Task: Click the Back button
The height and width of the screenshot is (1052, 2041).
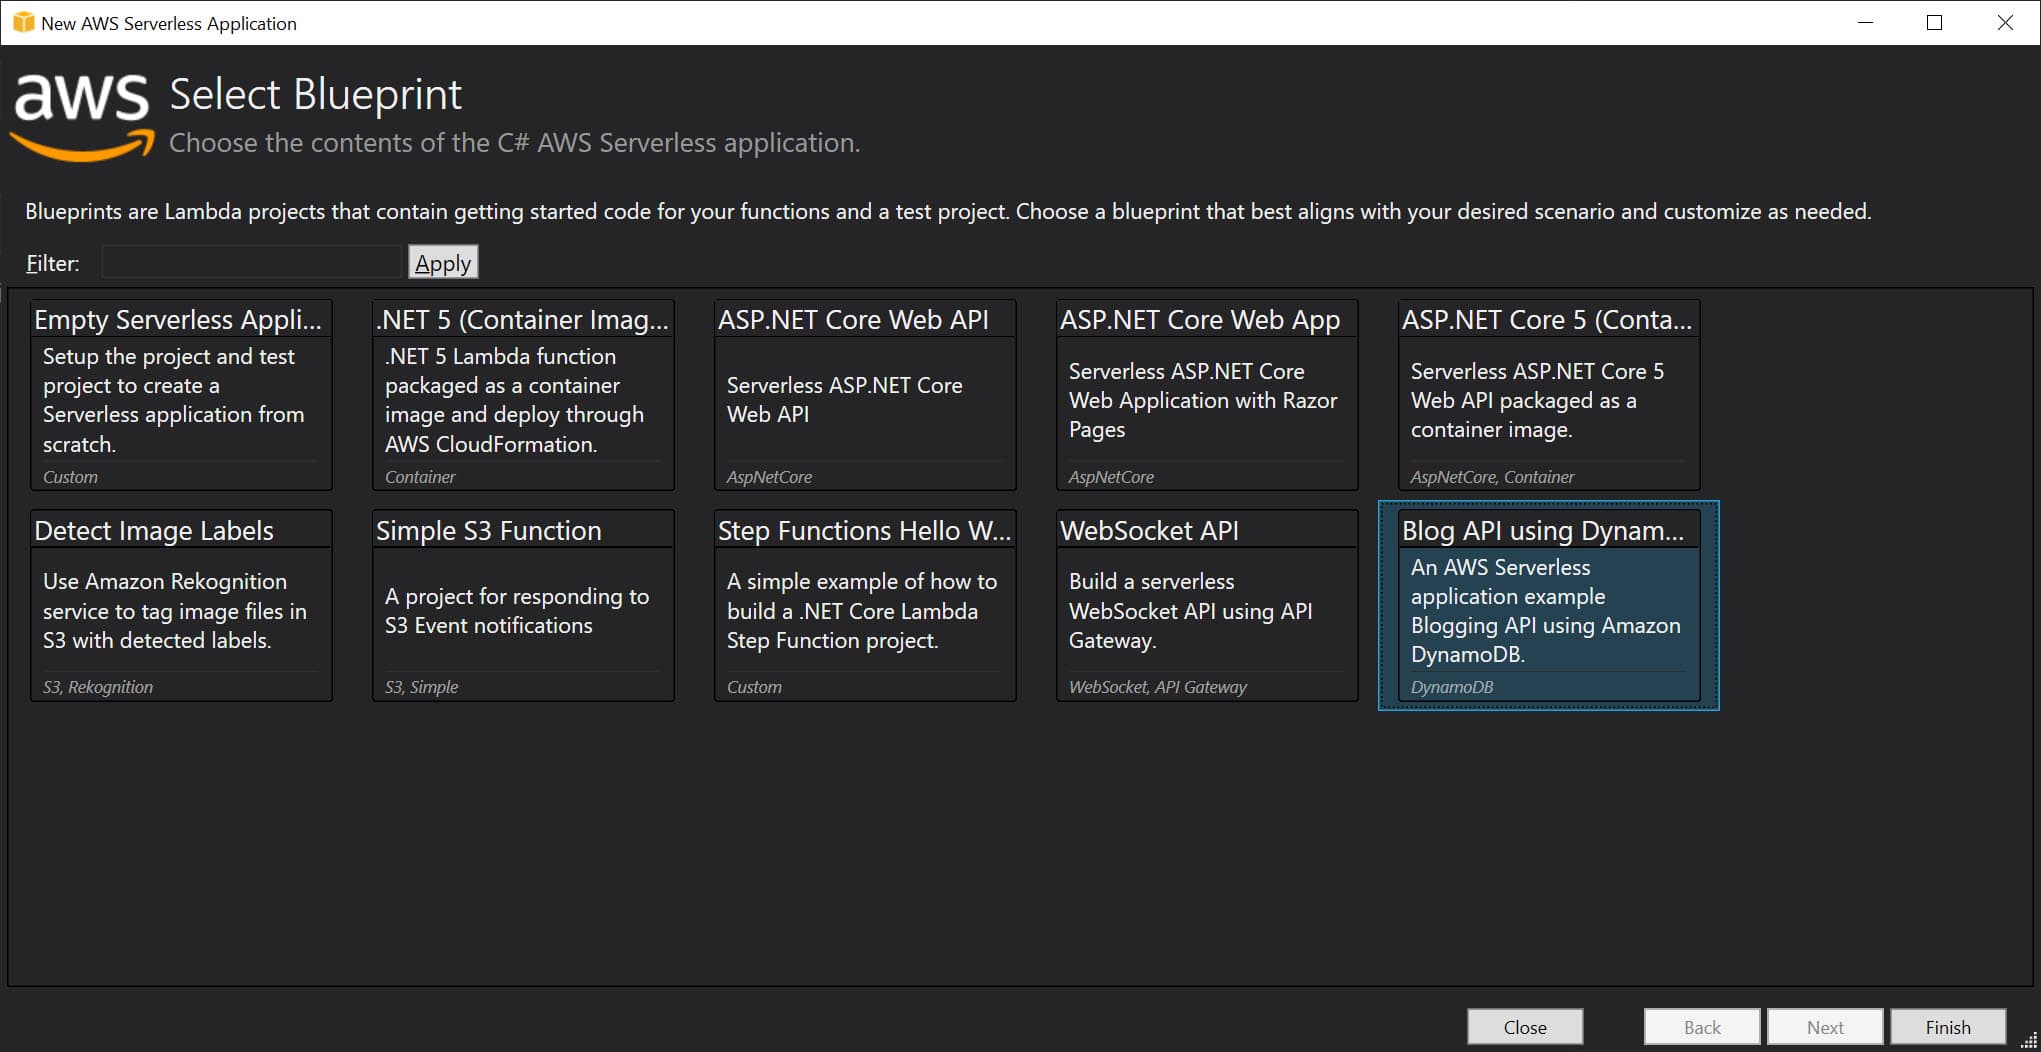Action: [1702, 1027]
